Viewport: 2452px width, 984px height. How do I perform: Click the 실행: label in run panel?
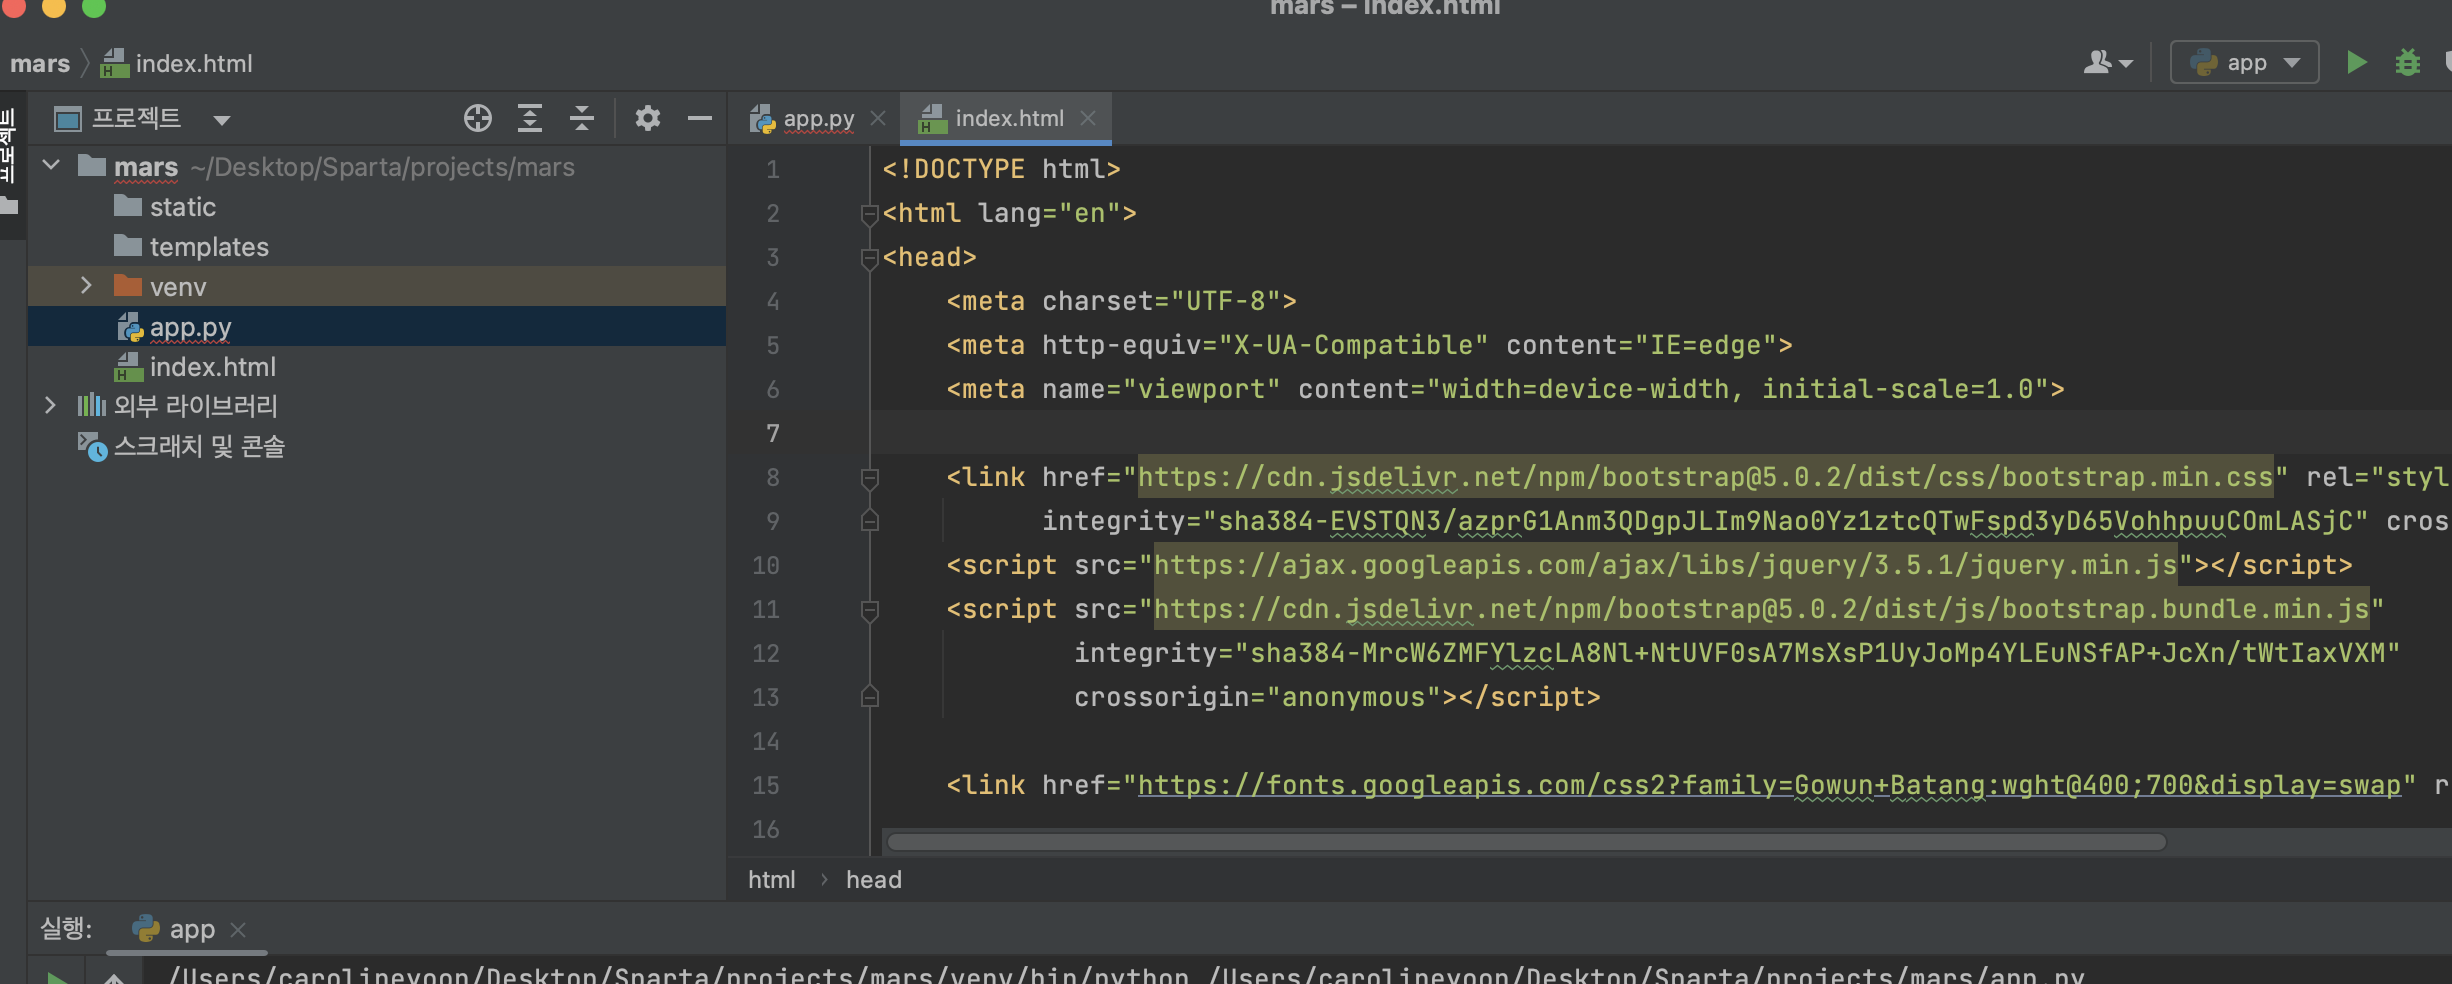pyautogui.click(x=66, y=929)
